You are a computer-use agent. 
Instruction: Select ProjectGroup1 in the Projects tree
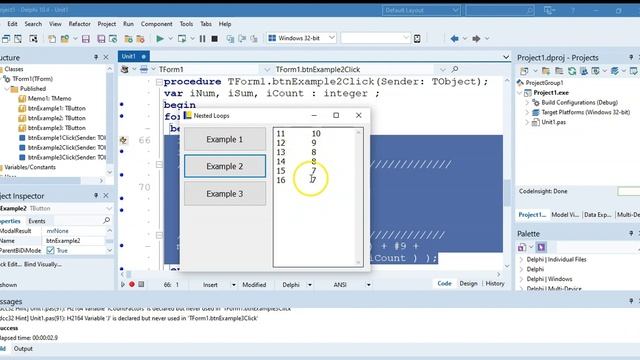[x=544, y=83]
